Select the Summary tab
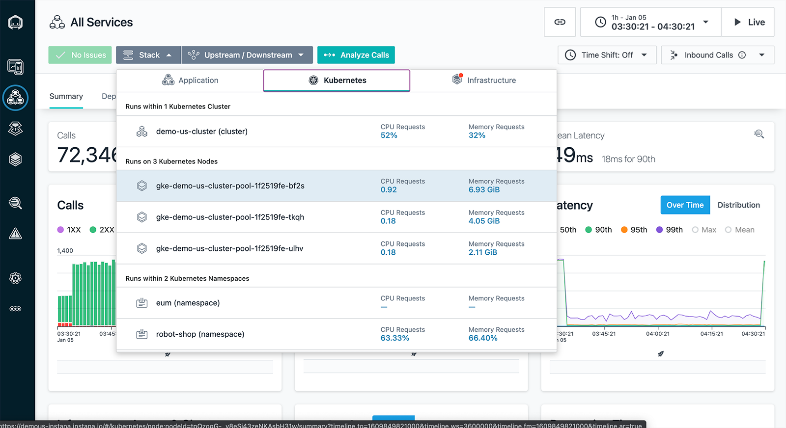The width and height of the screenshot is (786, 428). coord(66,96)
